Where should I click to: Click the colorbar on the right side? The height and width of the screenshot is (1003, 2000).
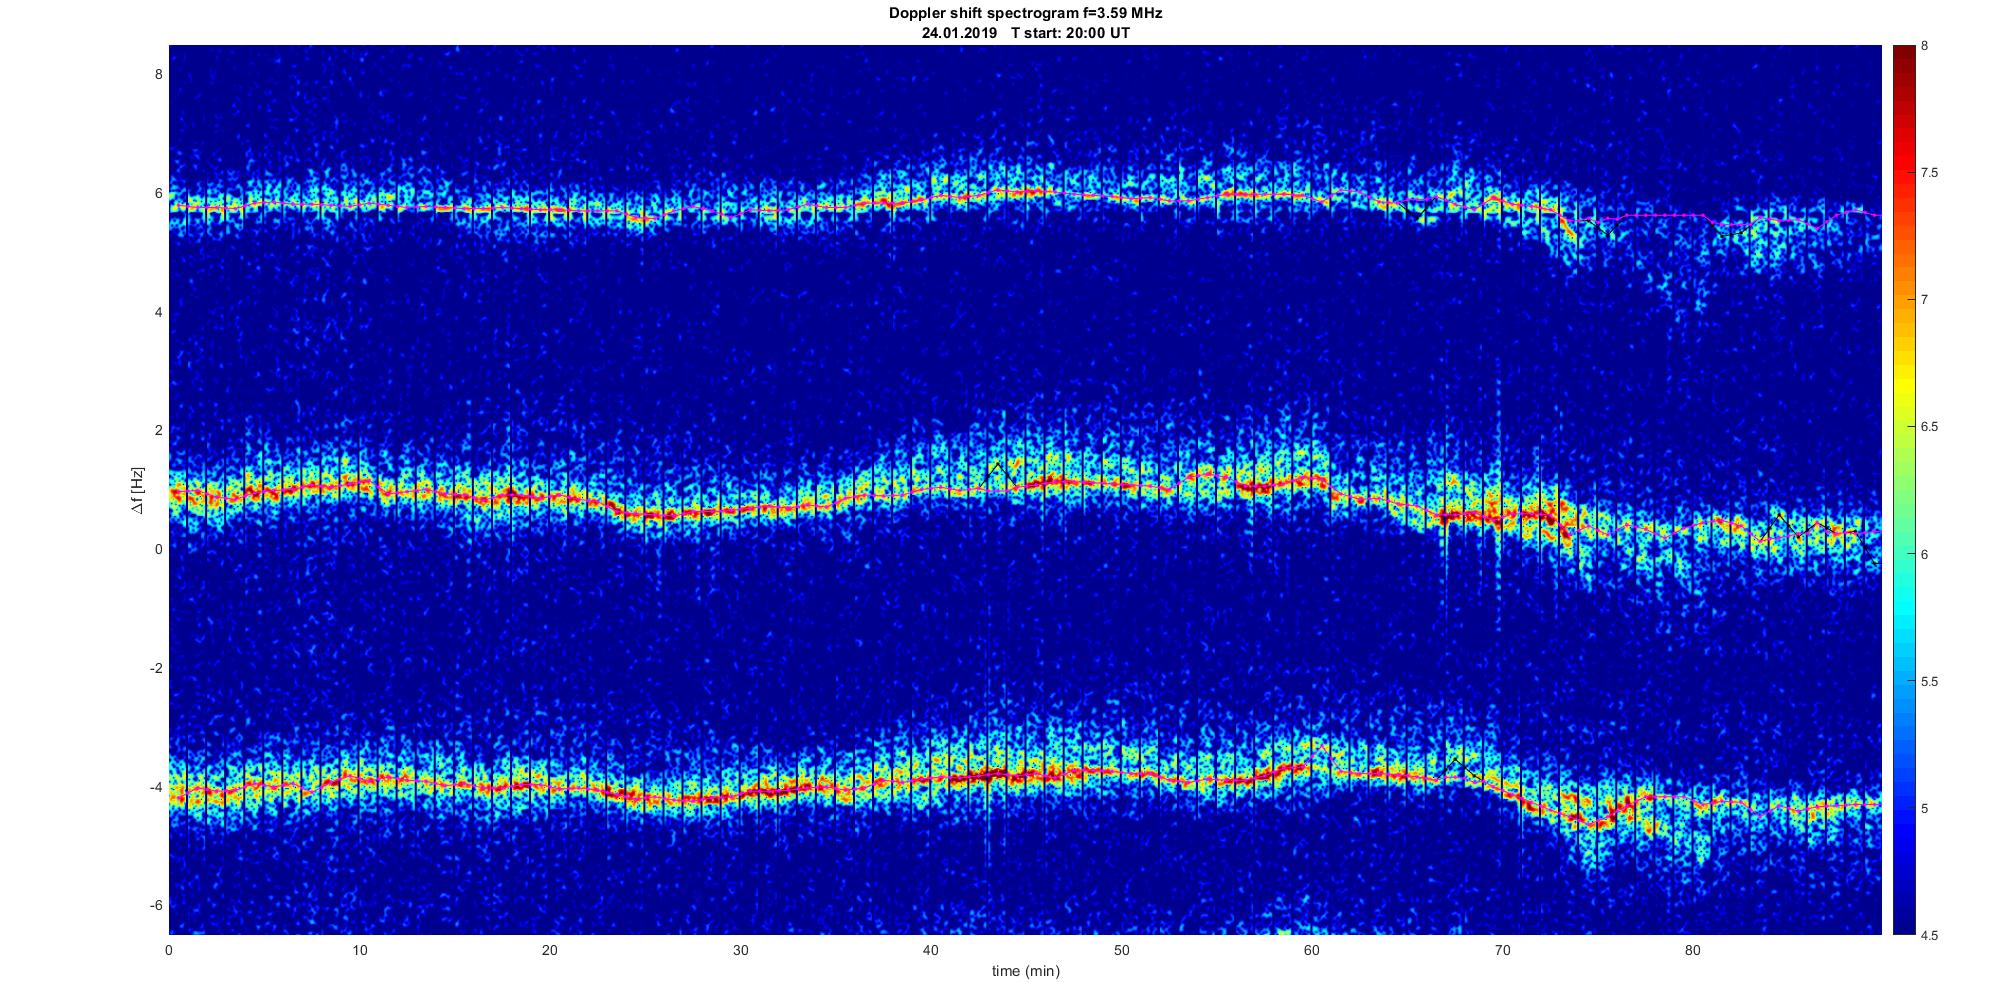click(x=1903, y=490)
